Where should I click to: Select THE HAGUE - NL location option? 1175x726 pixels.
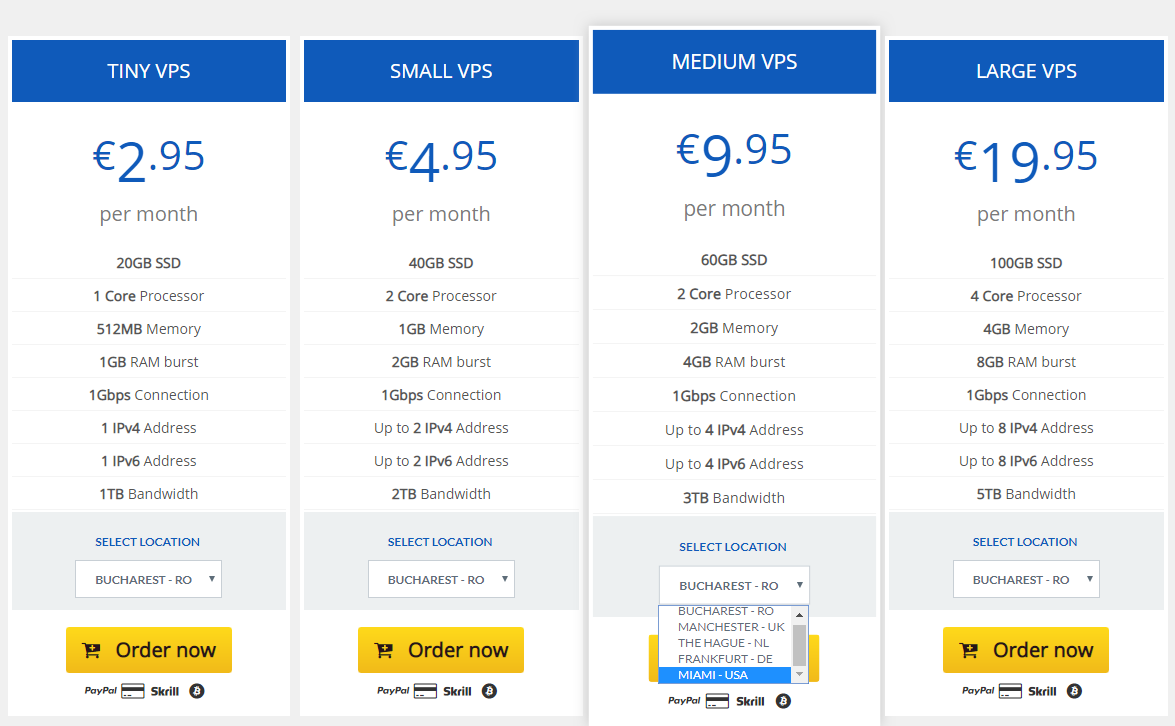725,643
